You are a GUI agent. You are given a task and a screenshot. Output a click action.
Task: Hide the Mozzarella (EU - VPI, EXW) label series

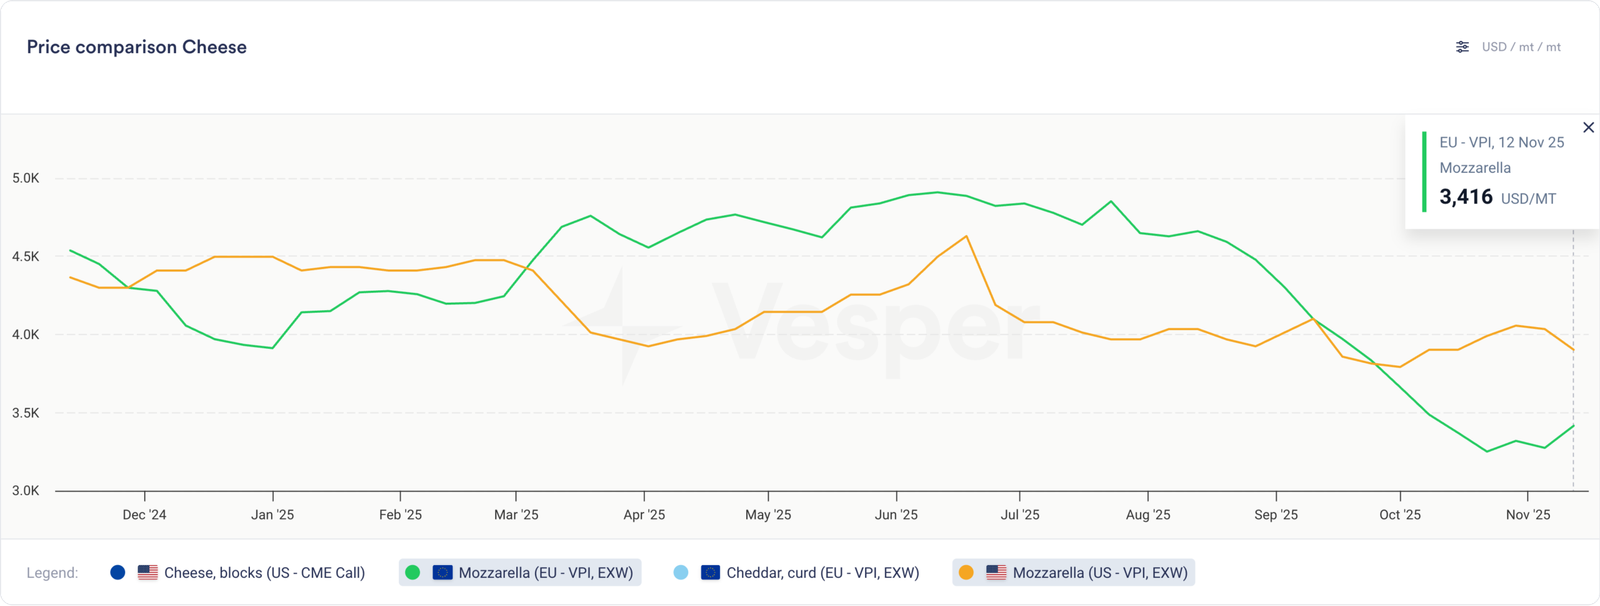[545, 573]
